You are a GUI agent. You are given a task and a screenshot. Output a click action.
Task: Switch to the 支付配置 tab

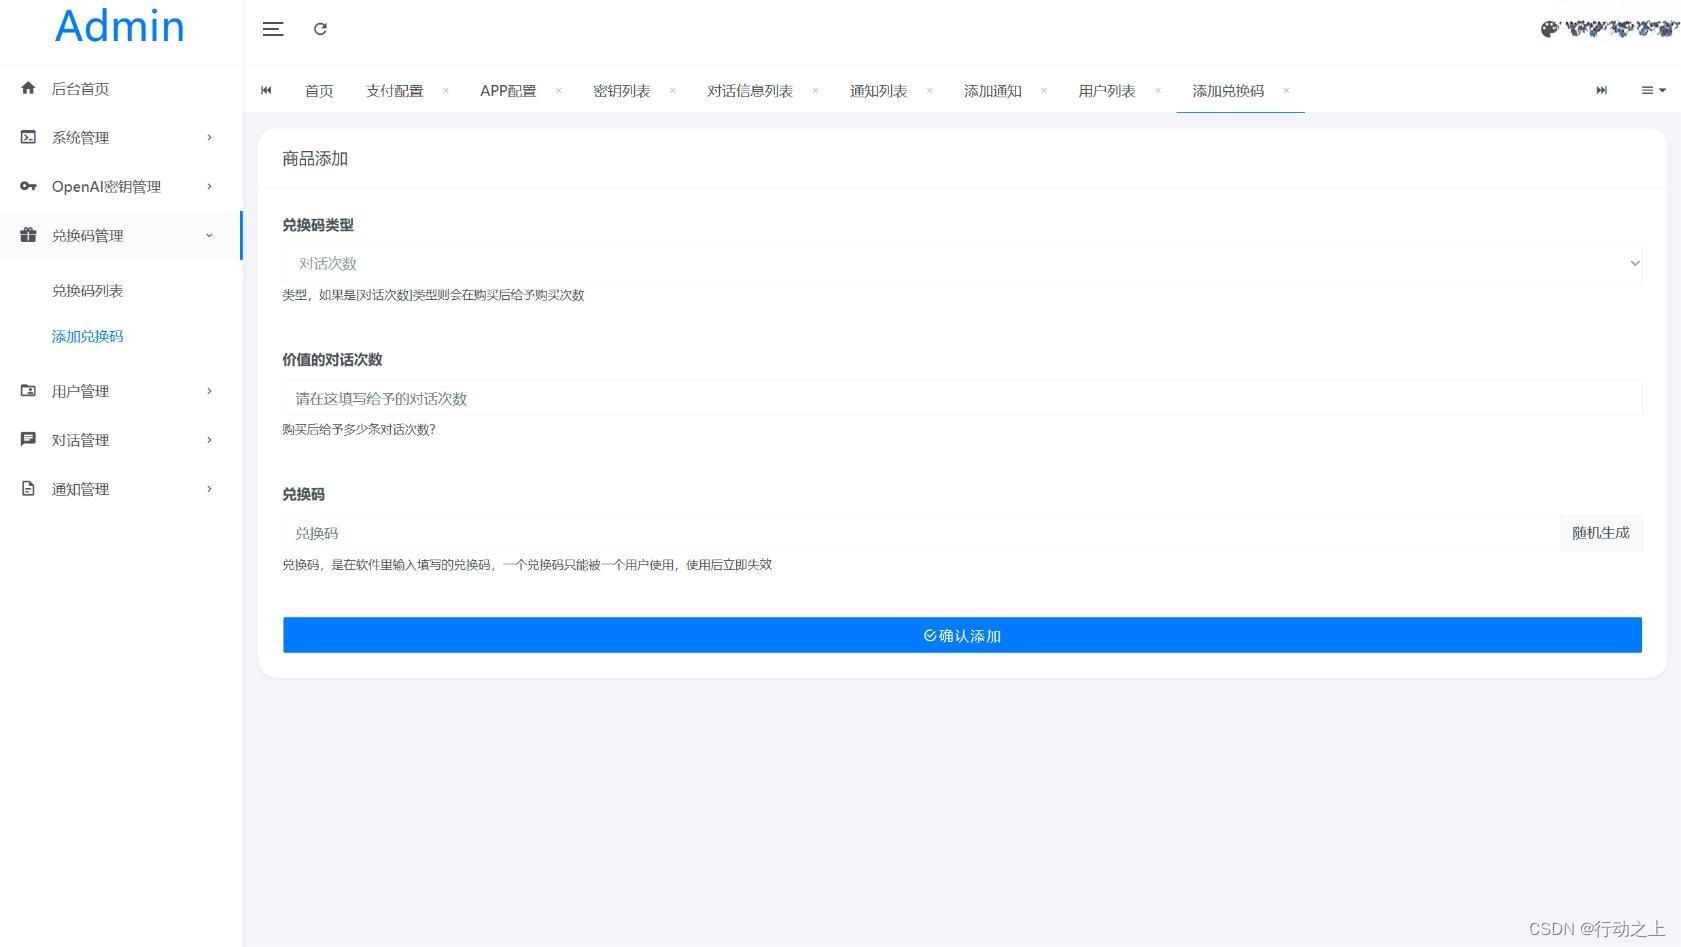(394, 91)
